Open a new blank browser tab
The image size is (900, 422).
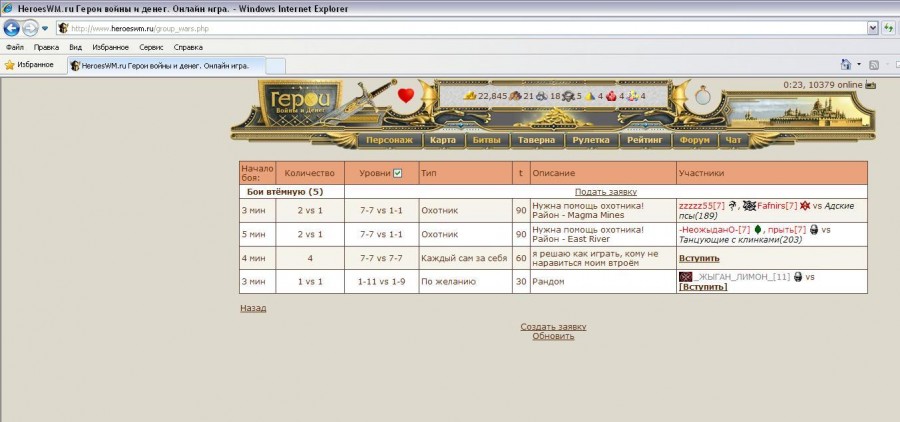click(x=276, y=66)
